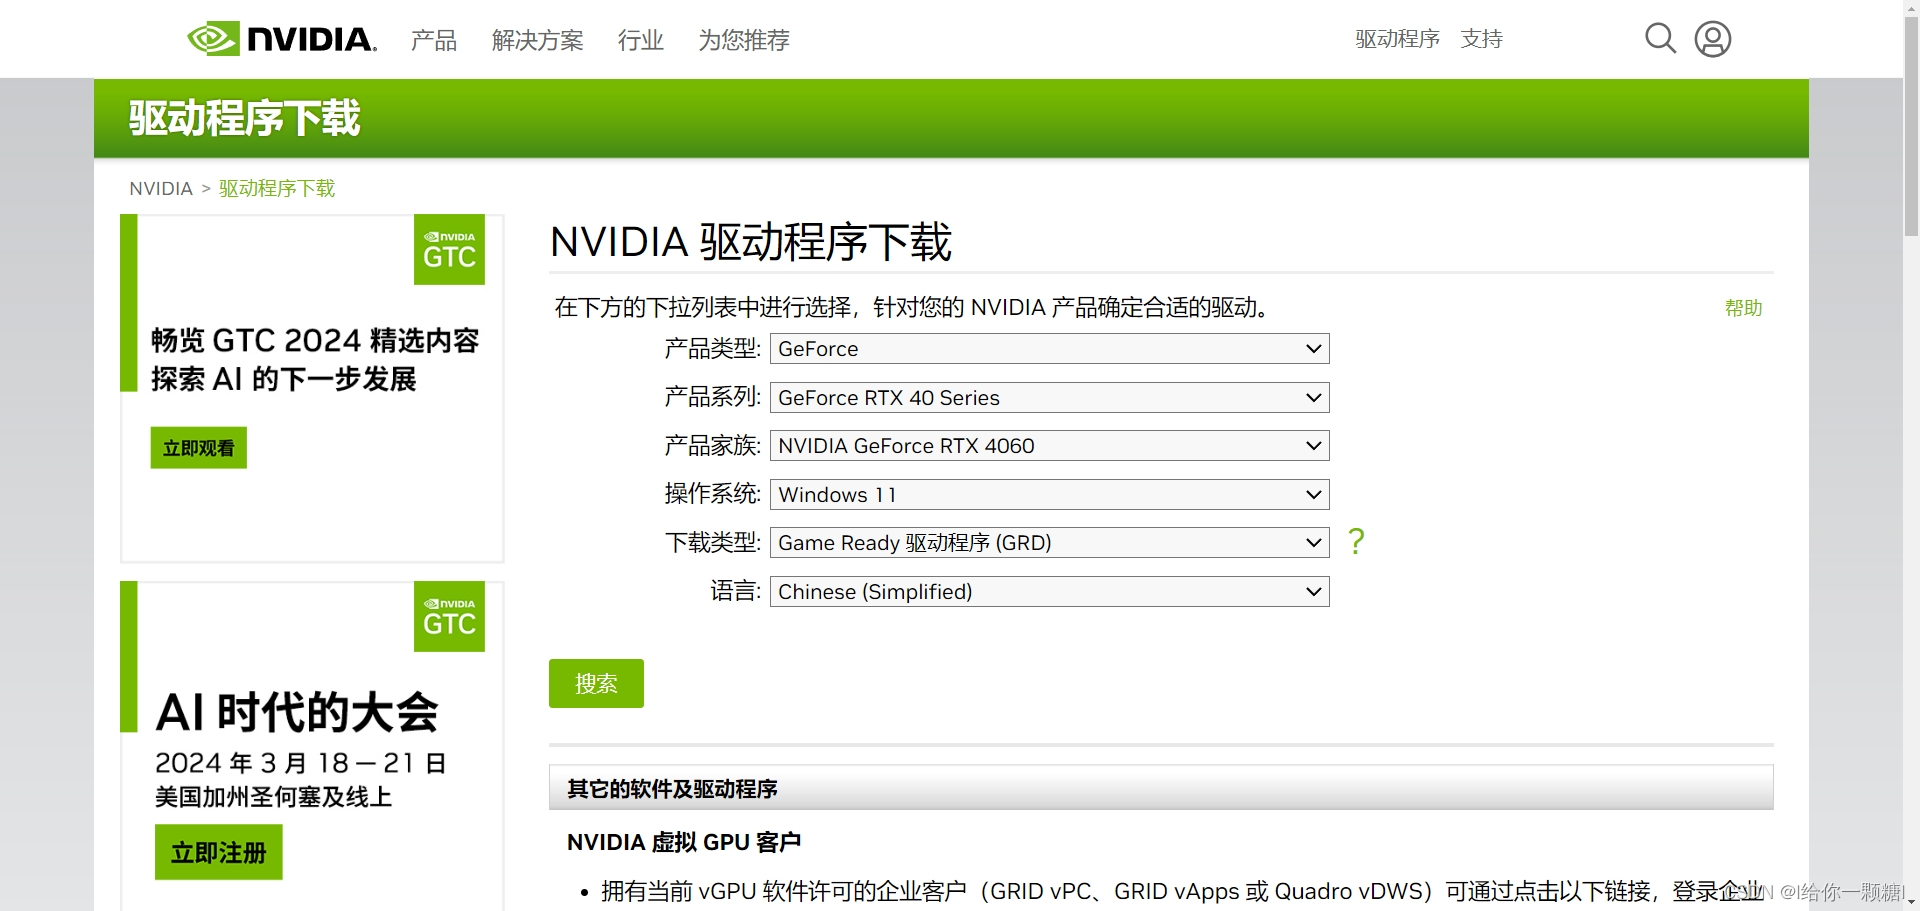Open the 产品 menu
Image resolution: width=1920 pixels, height=911 pixels.
[434, 40]
